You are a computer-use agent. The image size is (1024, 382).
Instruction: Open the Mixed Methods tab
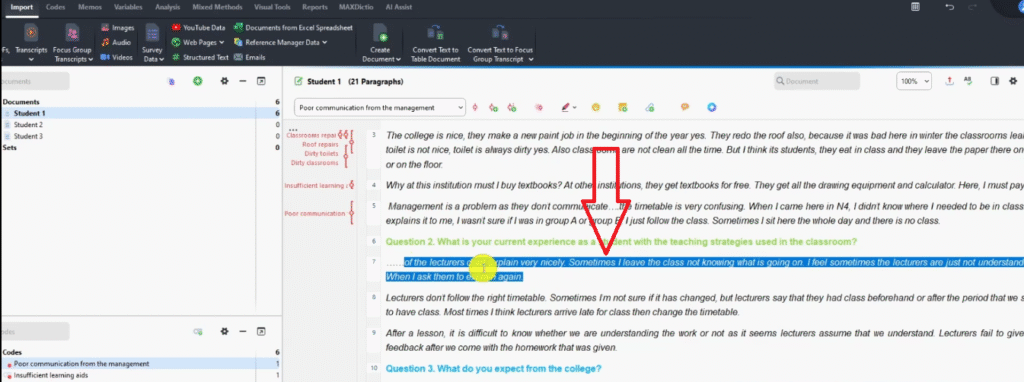(x=217, y=7)
